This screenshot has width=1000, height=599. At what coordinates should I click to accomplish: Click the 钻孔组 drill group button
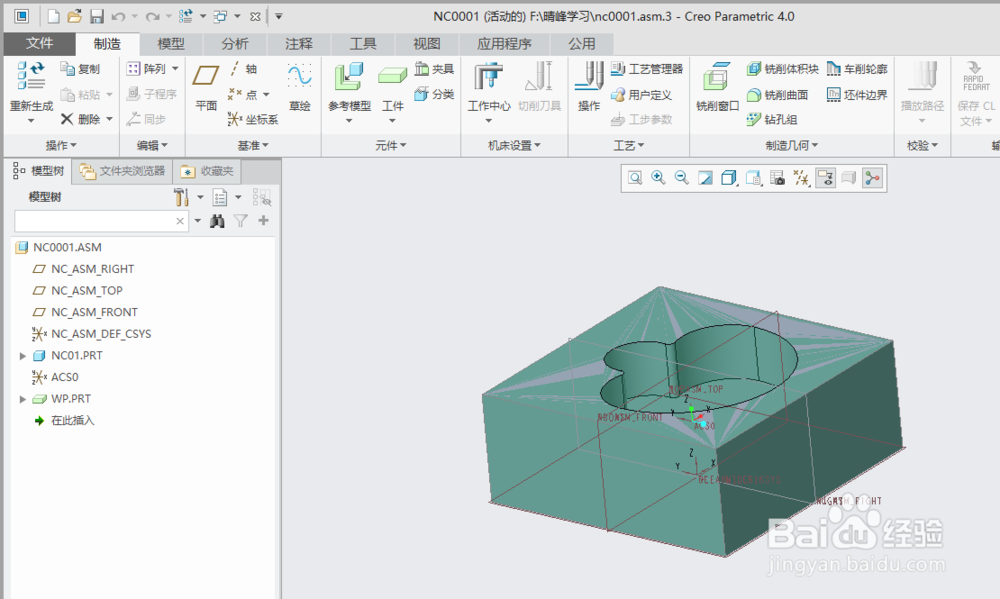(x=772, y=119)
